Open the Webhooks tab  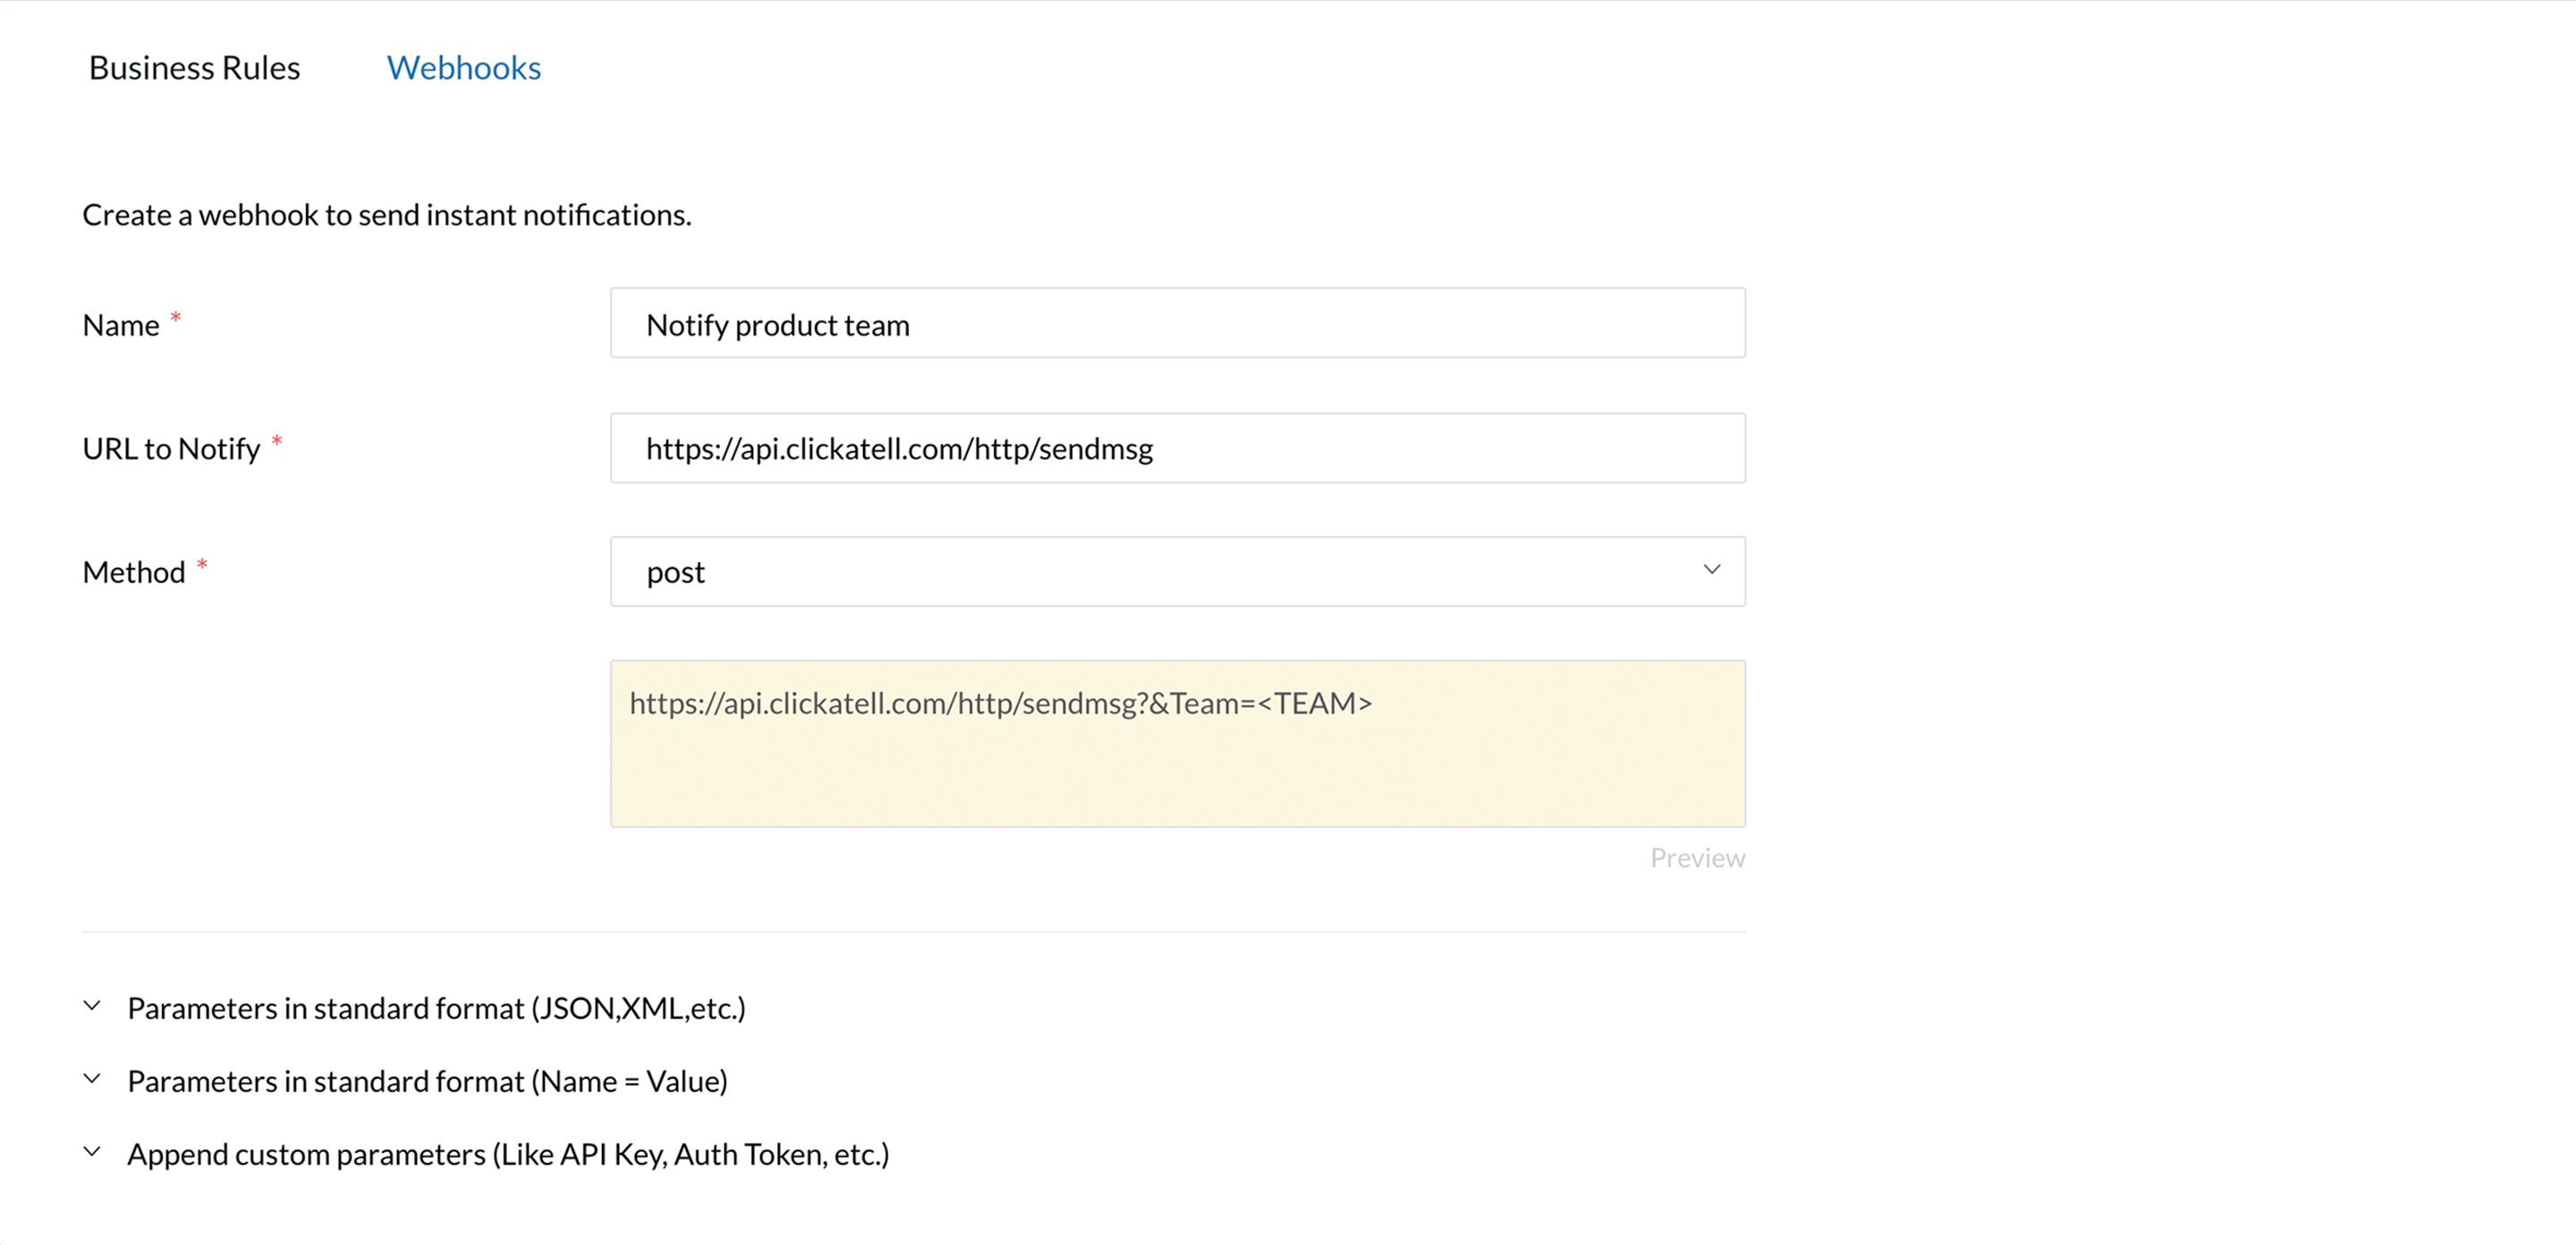click(x=463, y=68)
